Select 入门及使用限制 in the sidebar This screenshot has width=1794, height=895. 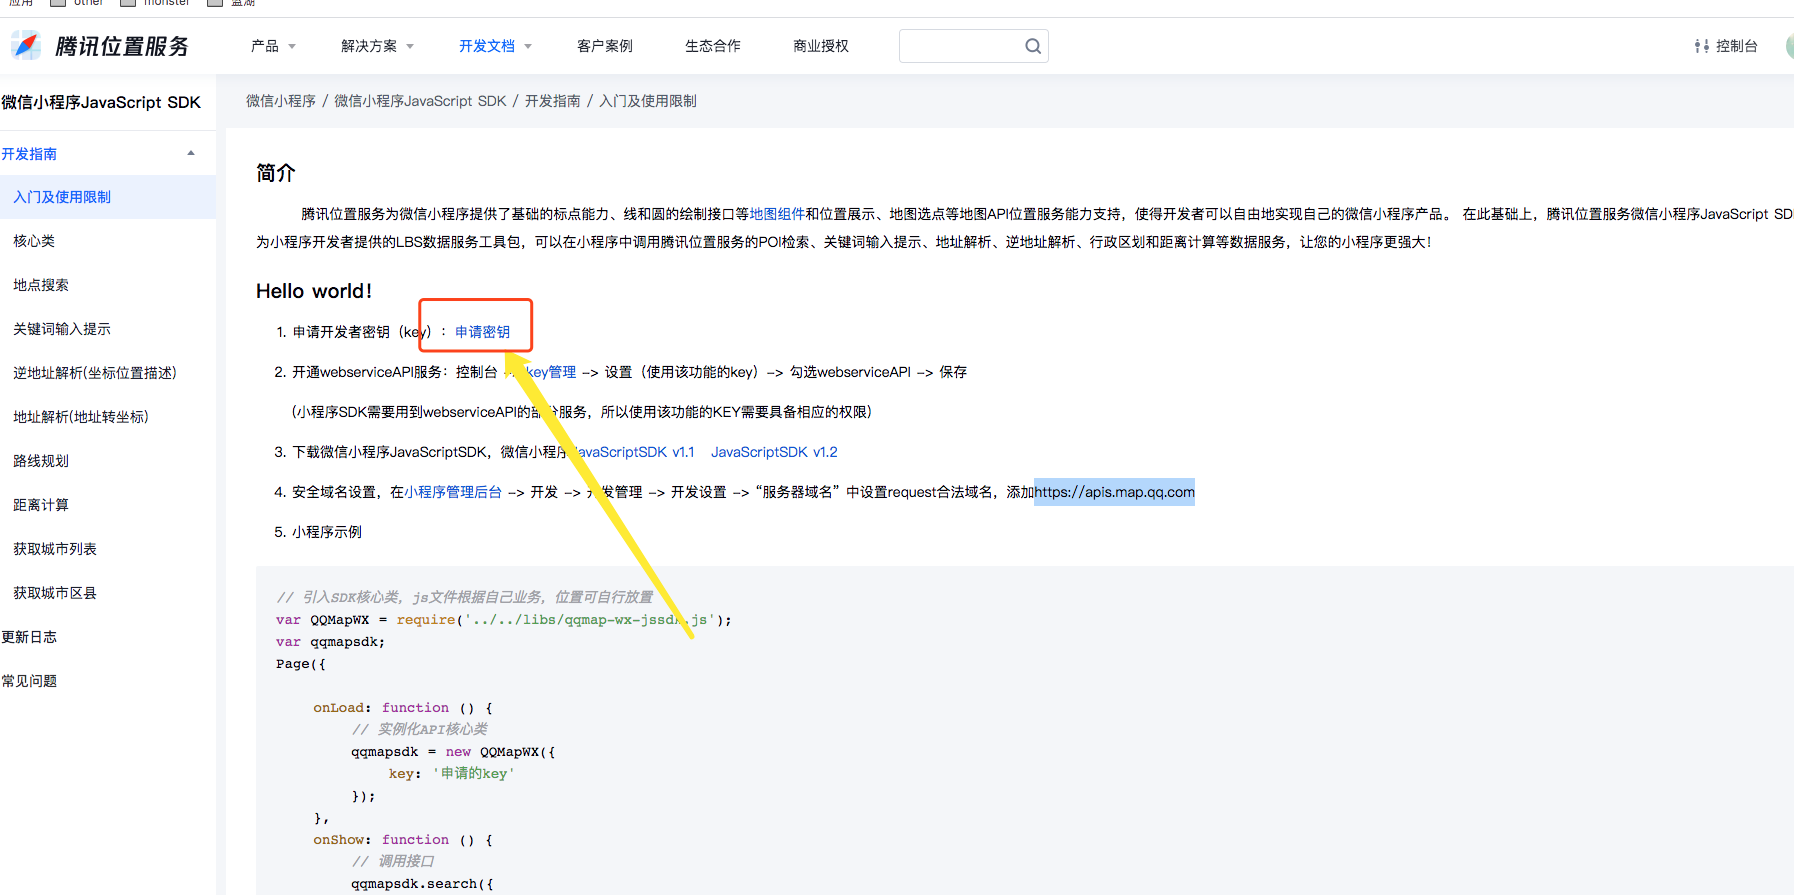point(108,197)
